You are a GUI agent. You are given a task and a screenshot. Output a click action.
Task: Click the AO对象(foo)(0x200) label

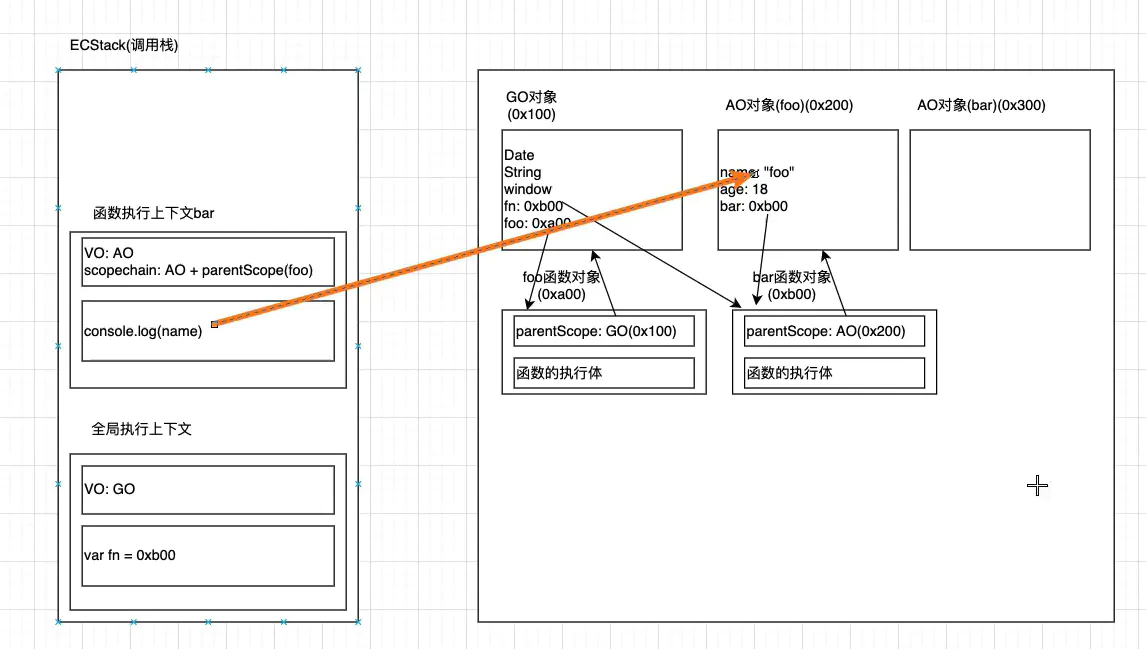tap(789, 105)
